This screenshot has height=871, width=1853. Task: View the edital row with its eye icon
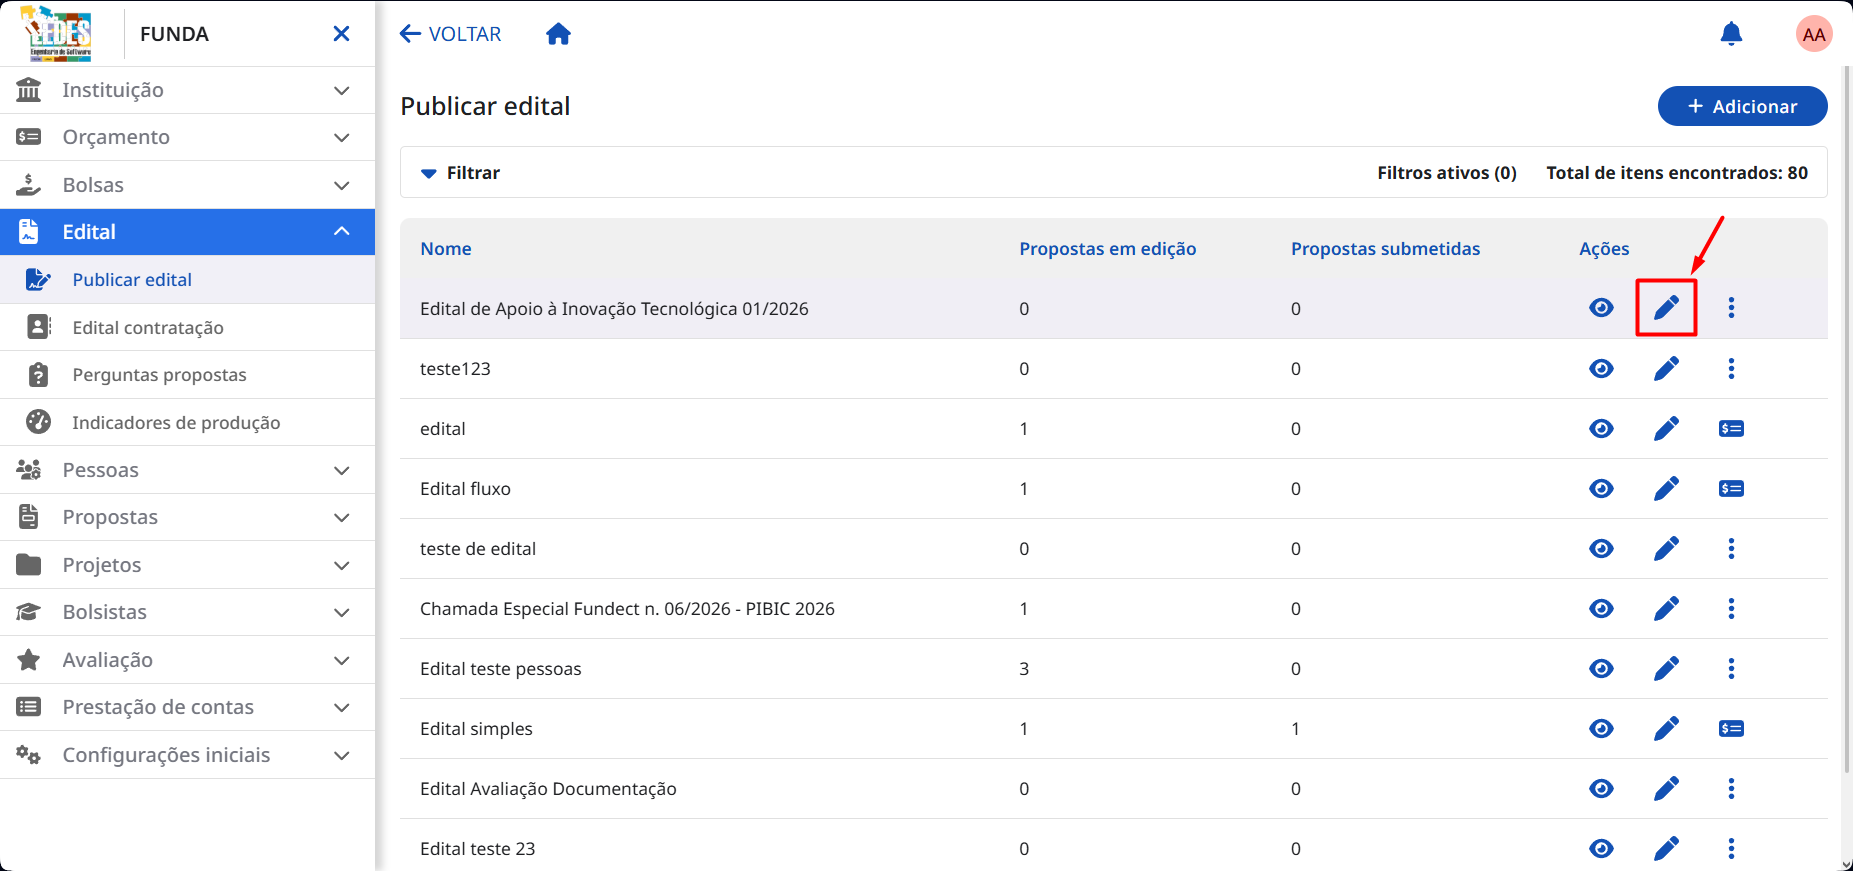[1601, 429]
